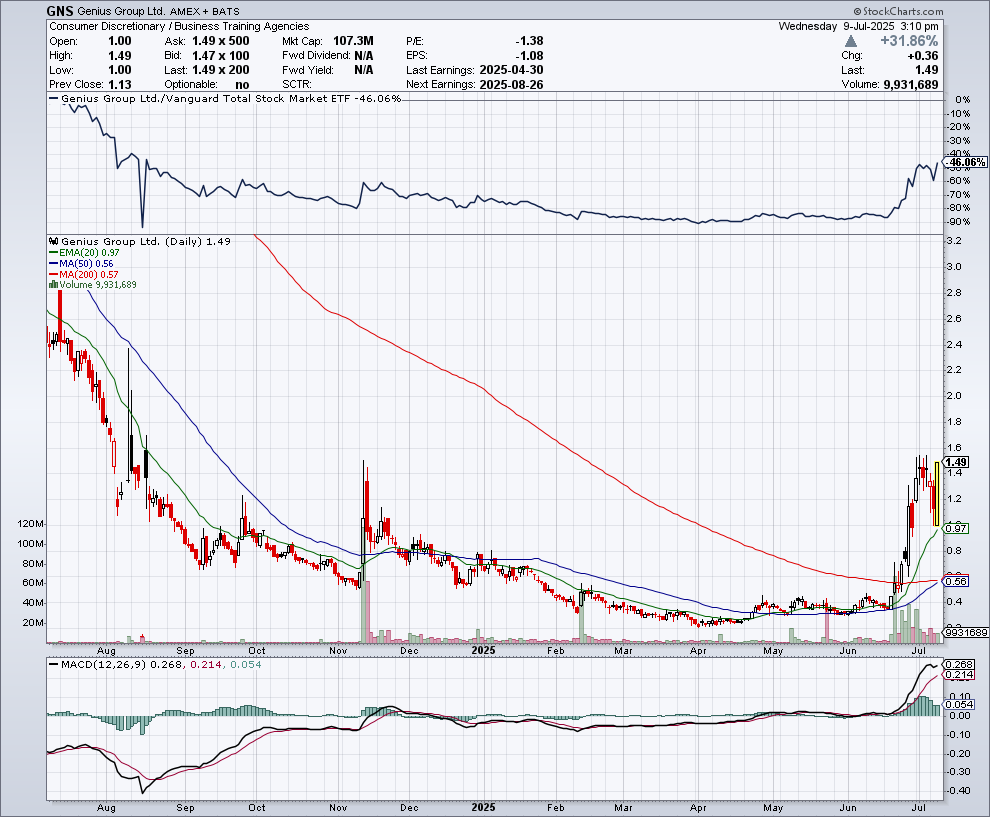Click the Consumer Discretionary / Business Training Agencies sector
This screenshot has width=990, height=817.
coord(179,27)
